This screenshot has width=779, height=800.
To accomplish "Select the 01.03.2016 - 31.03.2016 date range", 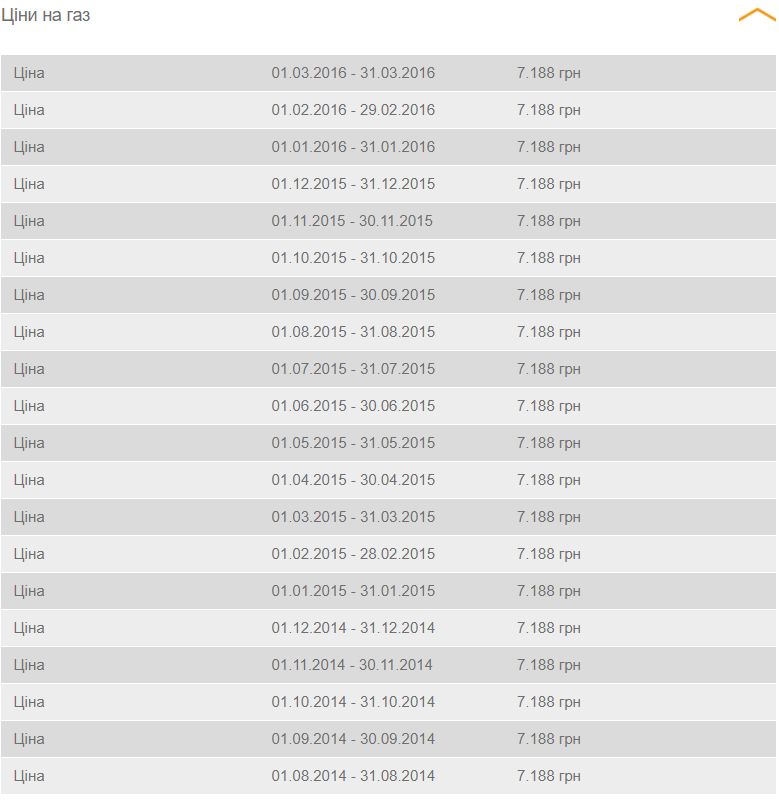I will point(353,73).
